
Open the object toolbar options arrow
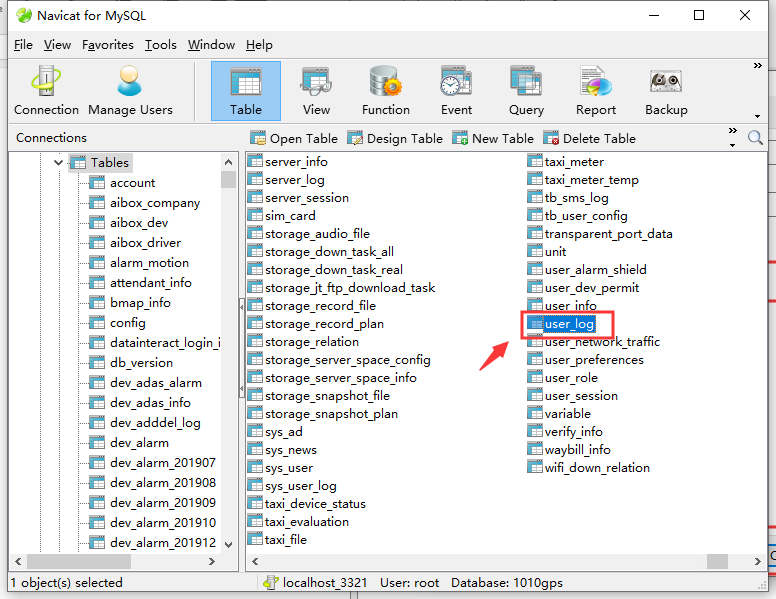(x=732, y=145)
